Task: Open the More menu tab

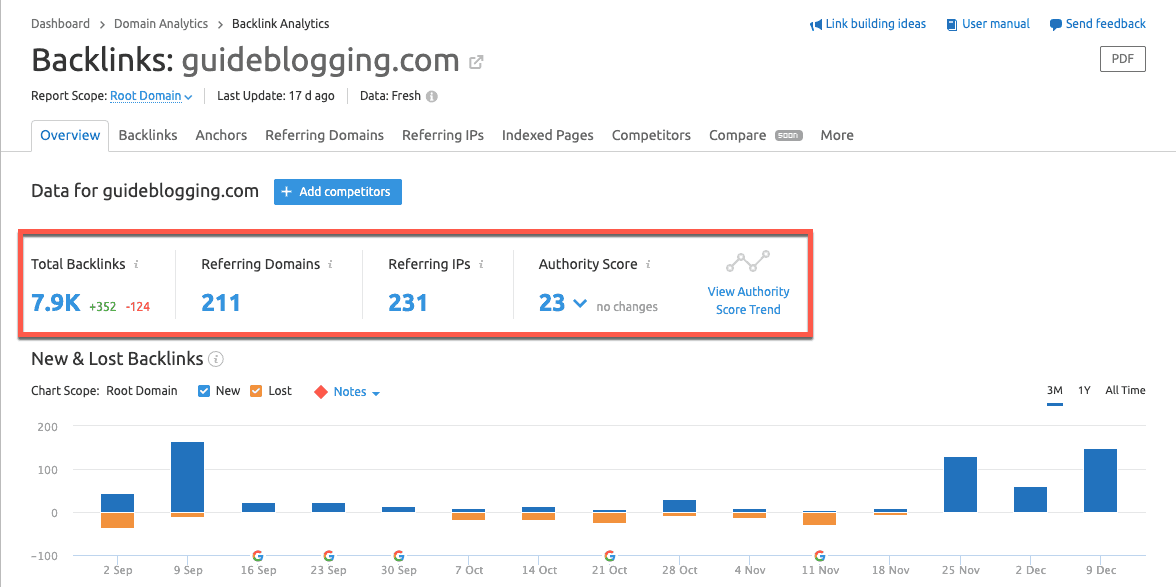Action: (x=837, y=136)
